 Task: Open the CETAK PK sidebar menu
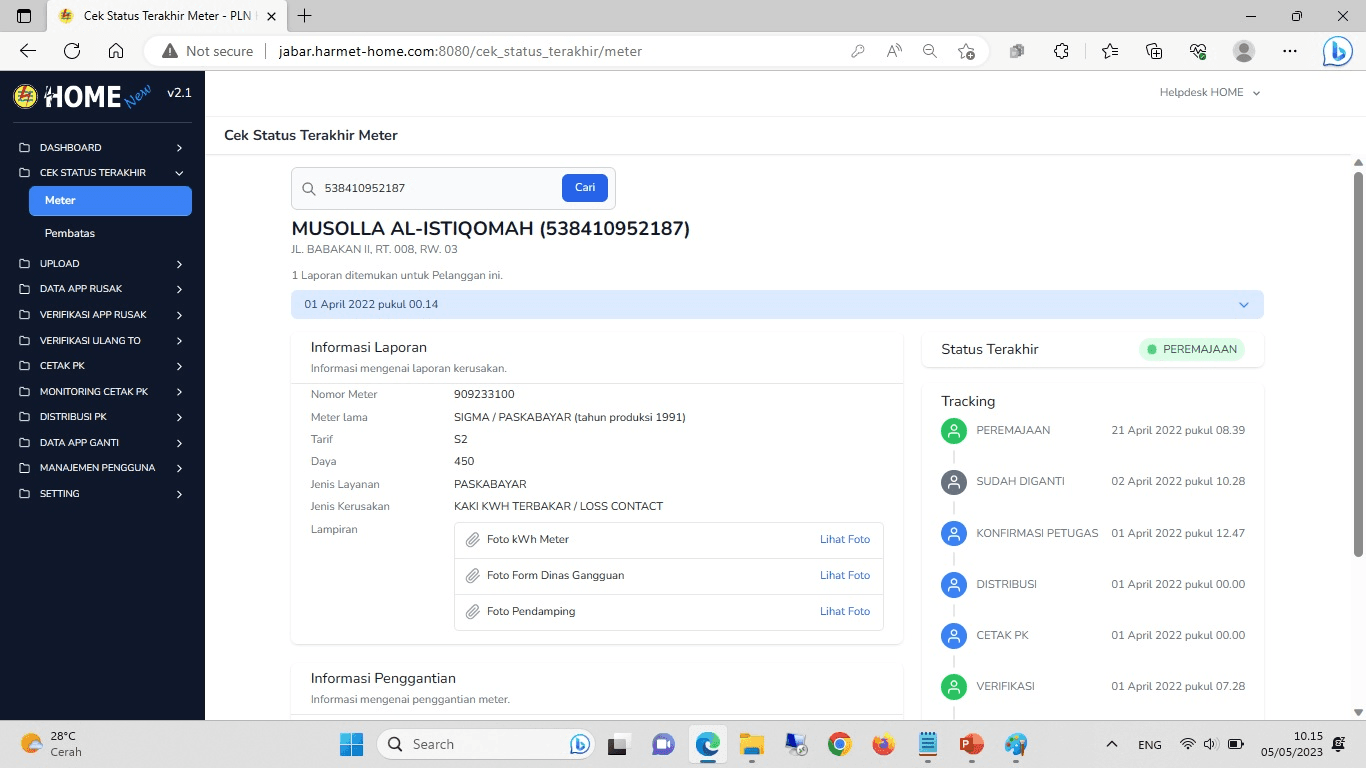click(x=102, y=366)
